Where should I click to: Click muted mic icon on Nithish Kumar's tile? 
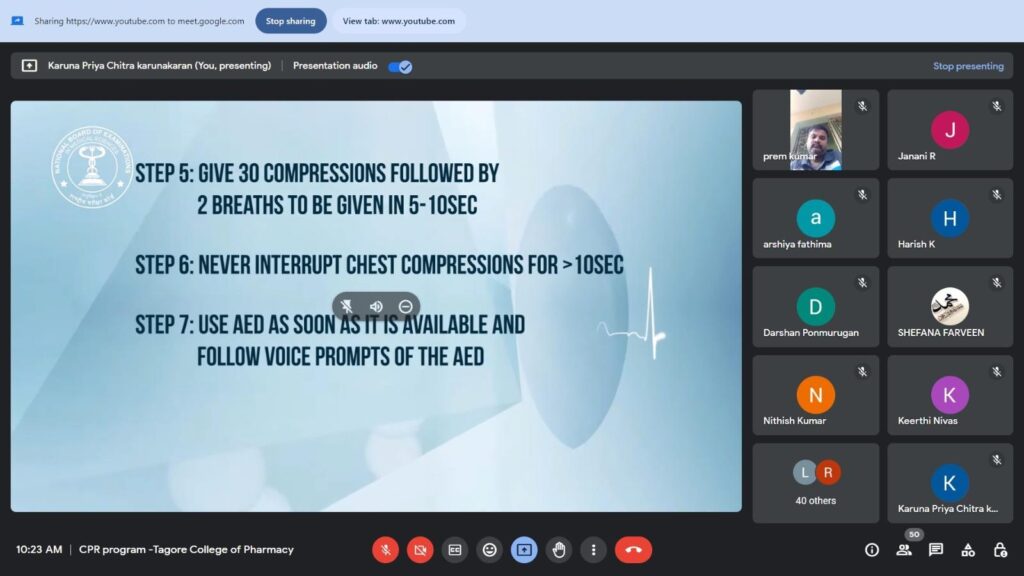[863, 372]
